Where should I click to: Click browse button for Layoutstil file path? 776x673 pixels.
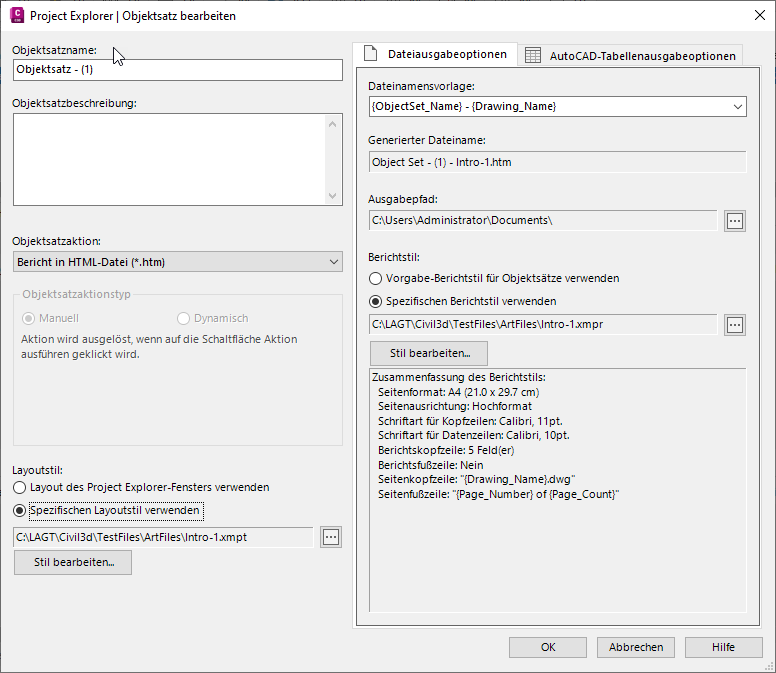coord(331,537)
